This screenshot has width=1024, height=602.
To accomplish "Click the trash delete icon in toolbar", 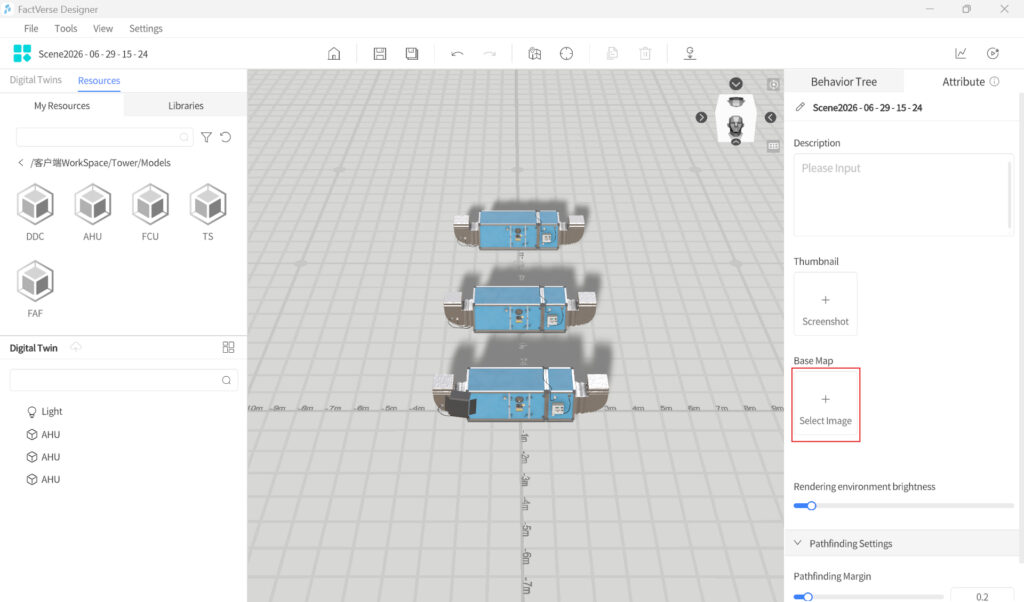I will coord(645,54).
